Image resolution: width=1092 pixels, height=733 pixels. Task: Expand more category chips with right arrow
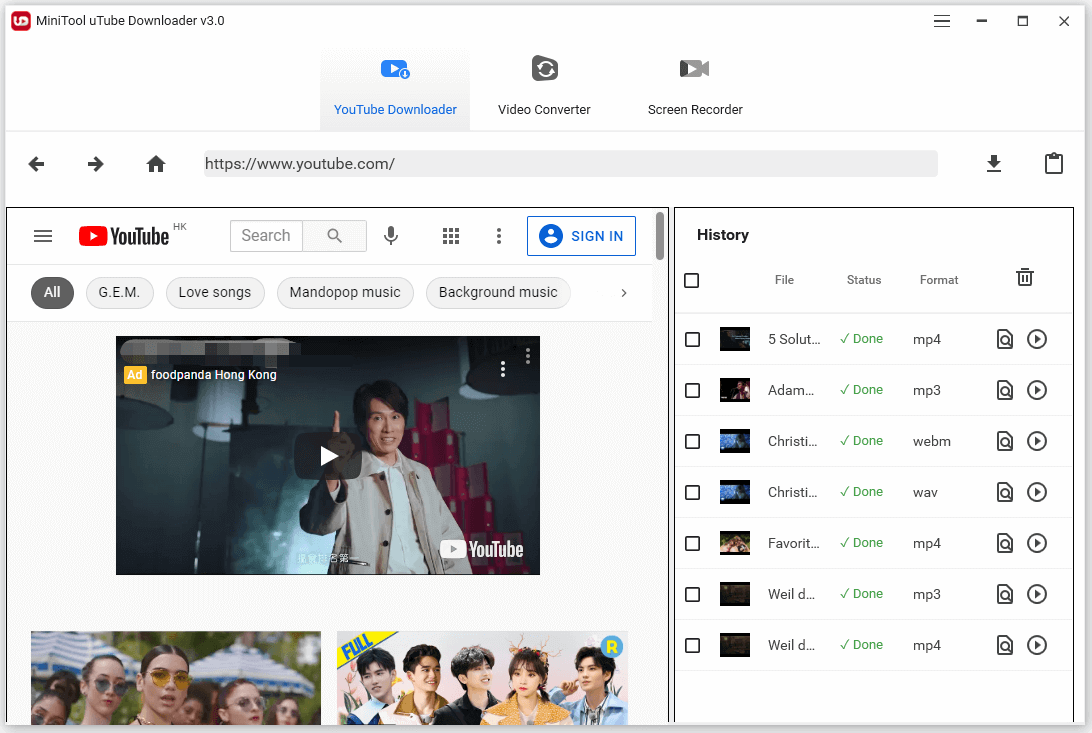[x=623, y=293]
